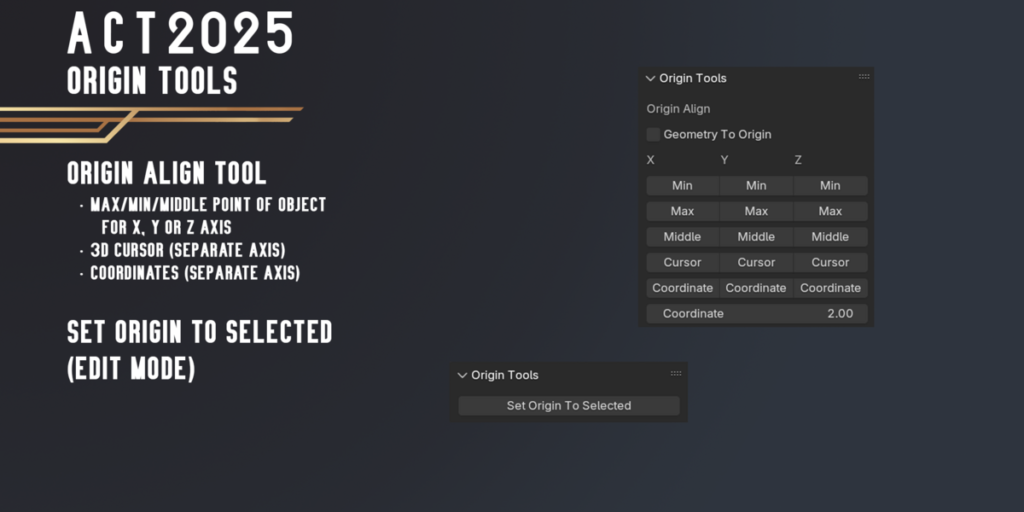Set origin to Cursor on Y axis
Viewport: 1024px width, 512px height.
point(756,262)
